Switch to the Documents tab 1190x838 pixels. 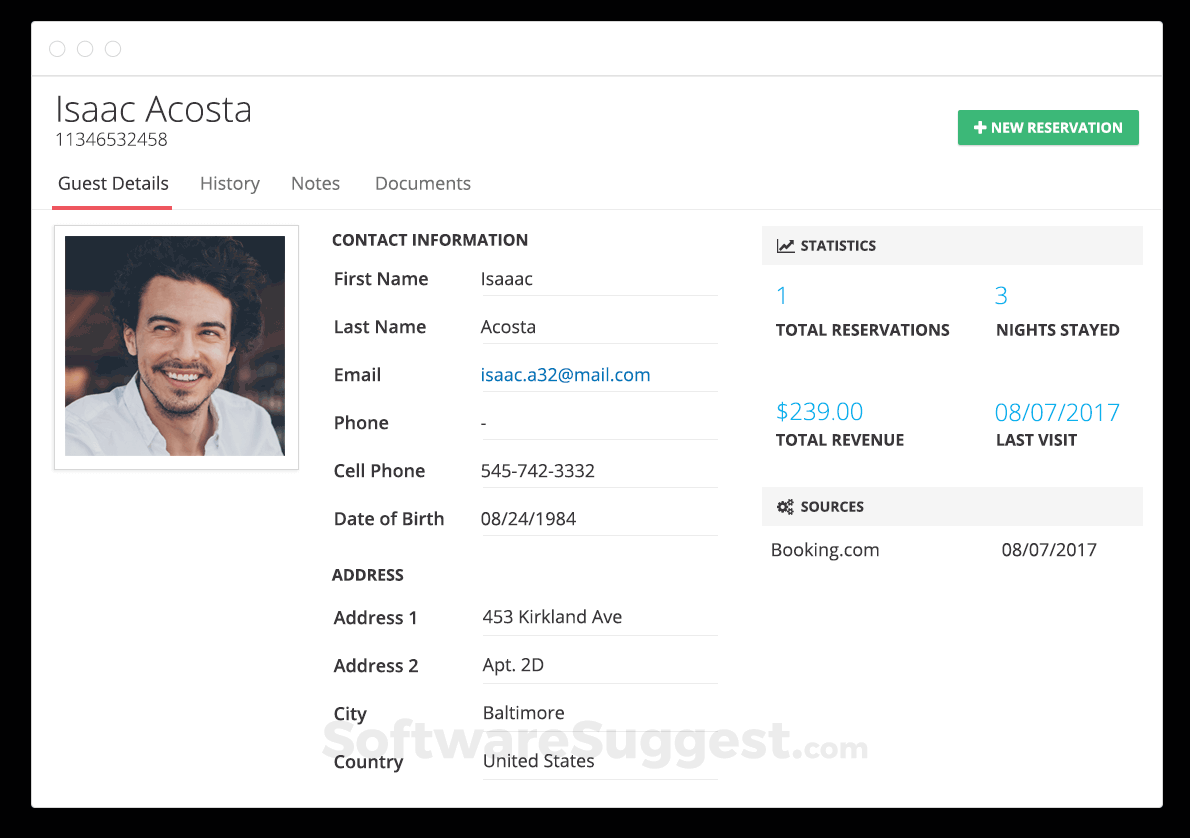[x=422, y=183]
